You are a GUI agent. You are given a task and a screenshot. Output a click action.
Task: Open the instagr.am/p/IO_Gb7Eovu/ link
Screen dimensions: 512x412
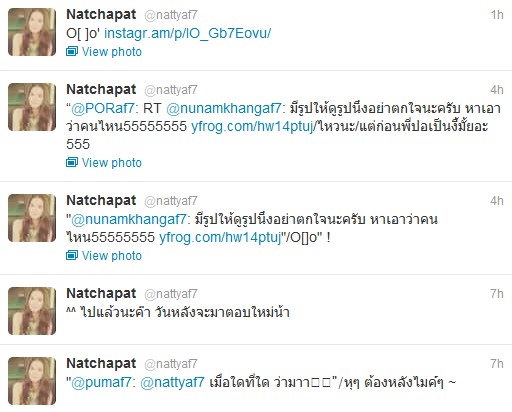(187, 33)
